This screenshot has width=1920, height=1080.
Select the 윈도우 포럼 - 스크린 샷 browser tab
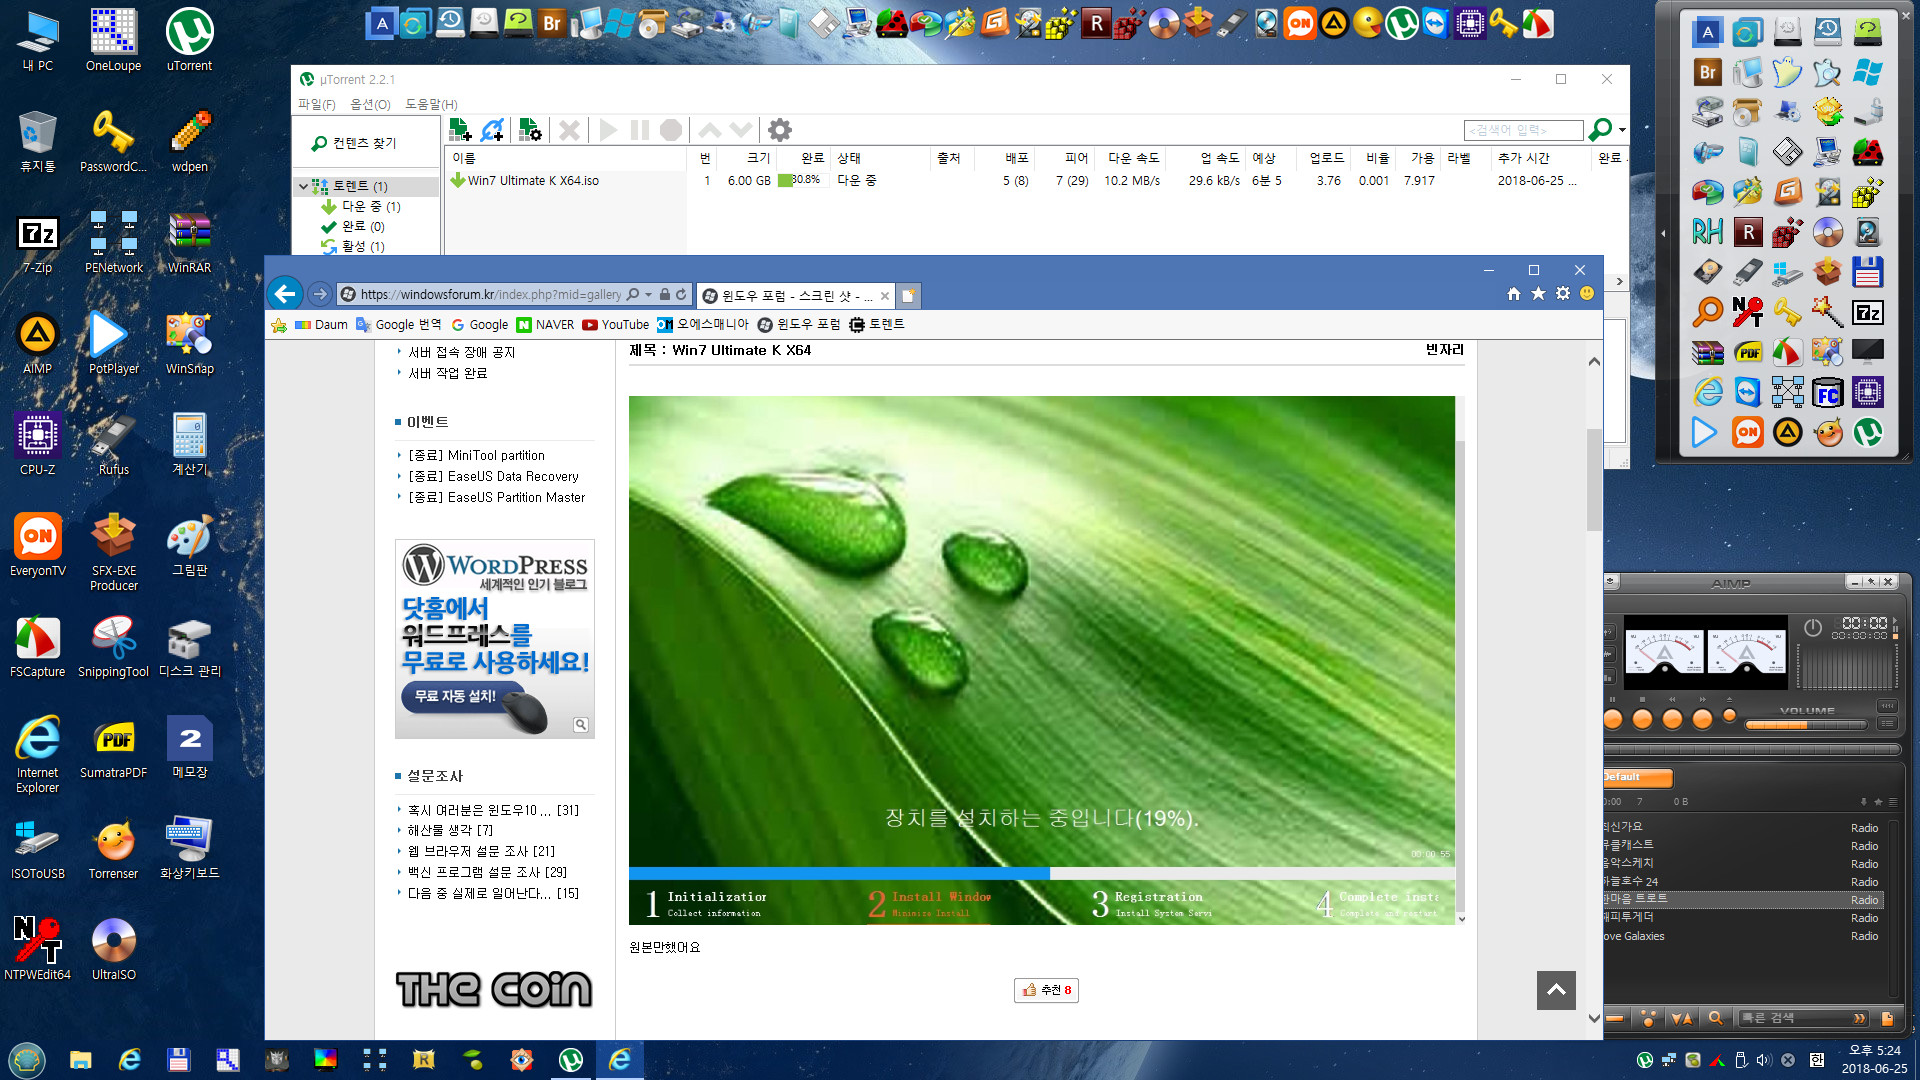click(795, 295)
